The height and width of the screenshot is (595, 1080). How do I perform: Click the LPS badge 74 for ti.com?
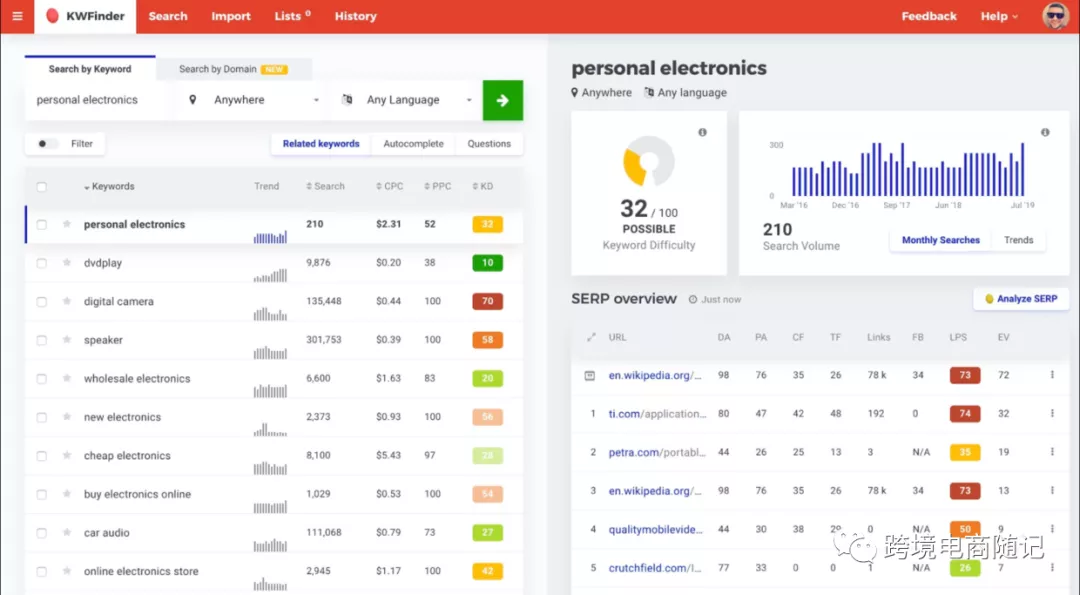[965, 414]
